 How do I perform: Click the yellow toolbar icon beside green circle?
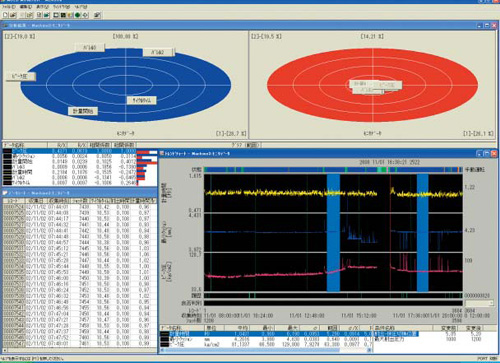(x=70, y=15)
